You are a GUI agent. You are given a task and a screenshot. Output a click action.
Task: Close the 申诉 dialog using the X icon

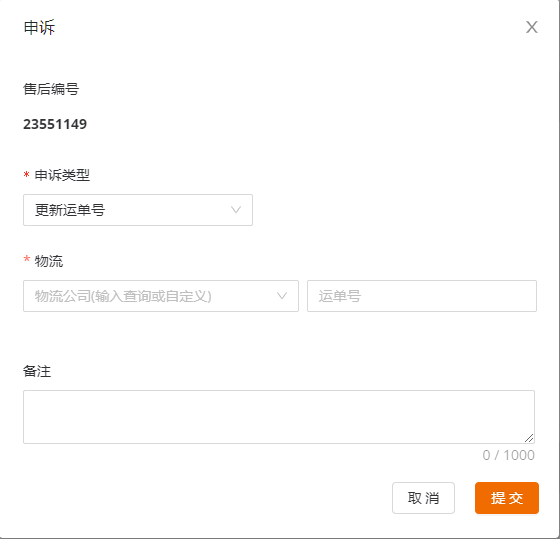click(531, 27)
